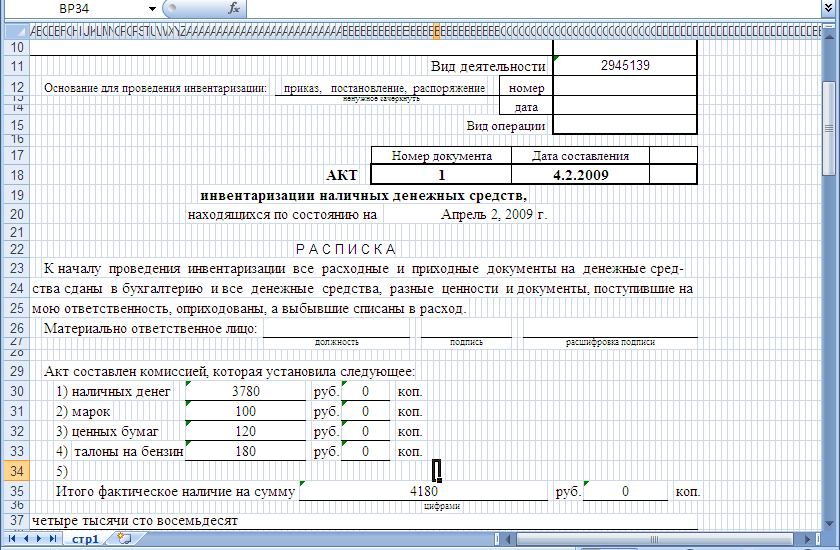Click 'Номер документа' header cell
The image size is (840, 550).
(441, 156)
